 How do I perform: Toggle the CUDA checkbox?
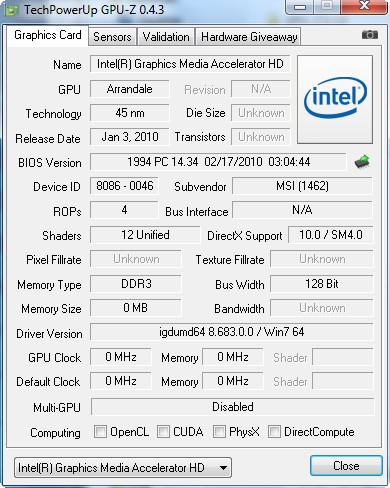click(163, 431)
